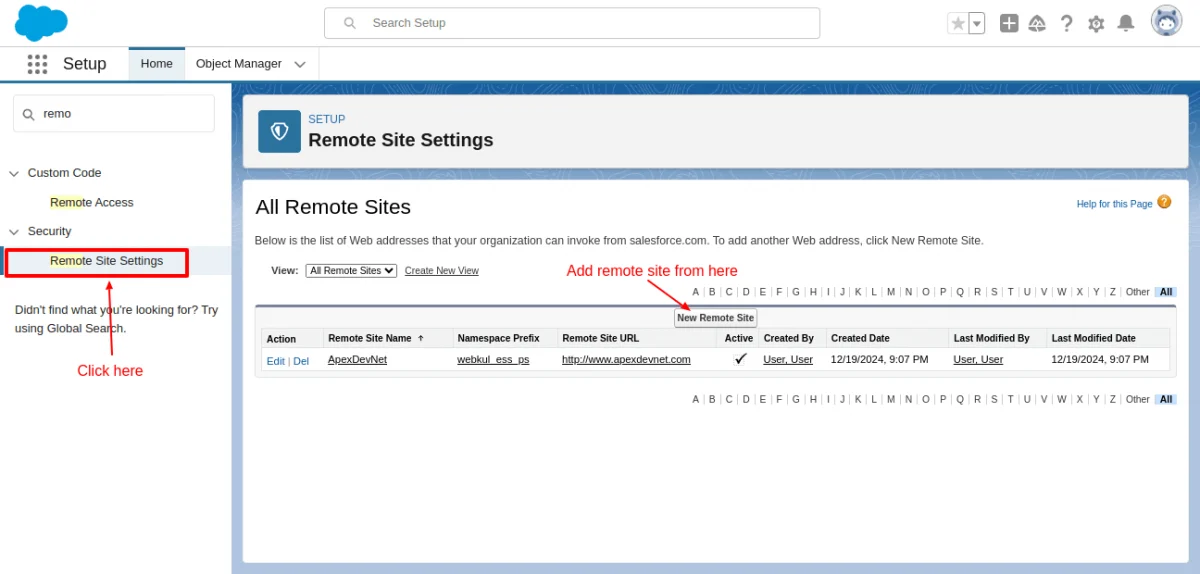This screenshot has height=574, width=1200.
Task: Open the Trailhead guidance icon
Action: point(1037,23)
